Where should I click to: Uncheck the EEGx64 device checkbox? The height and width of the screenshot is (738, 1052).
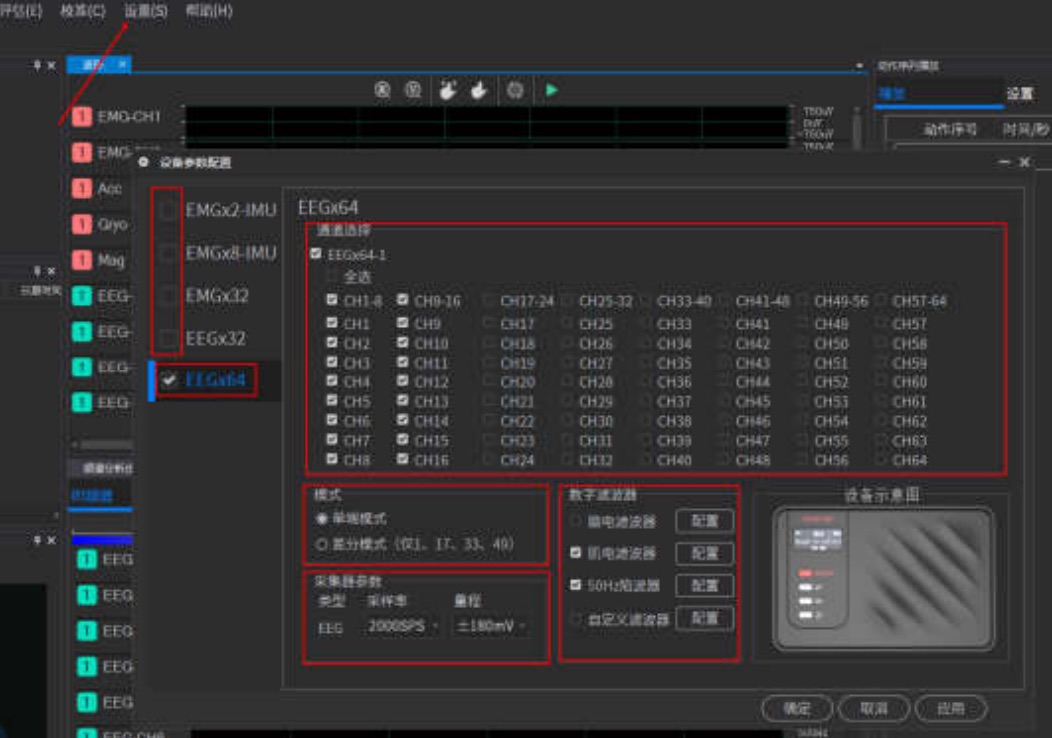(168, 380)
